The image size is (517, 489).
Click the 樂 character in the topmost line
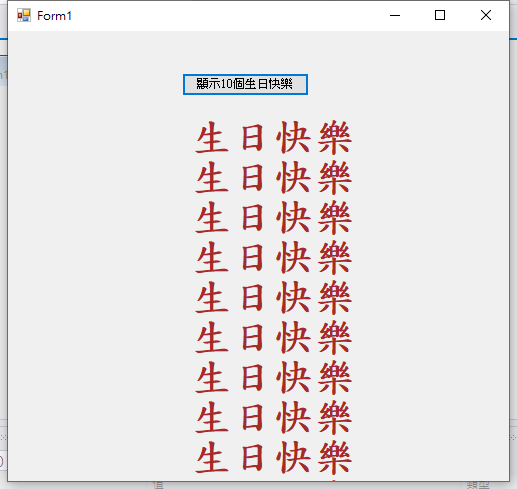[335, 138]
